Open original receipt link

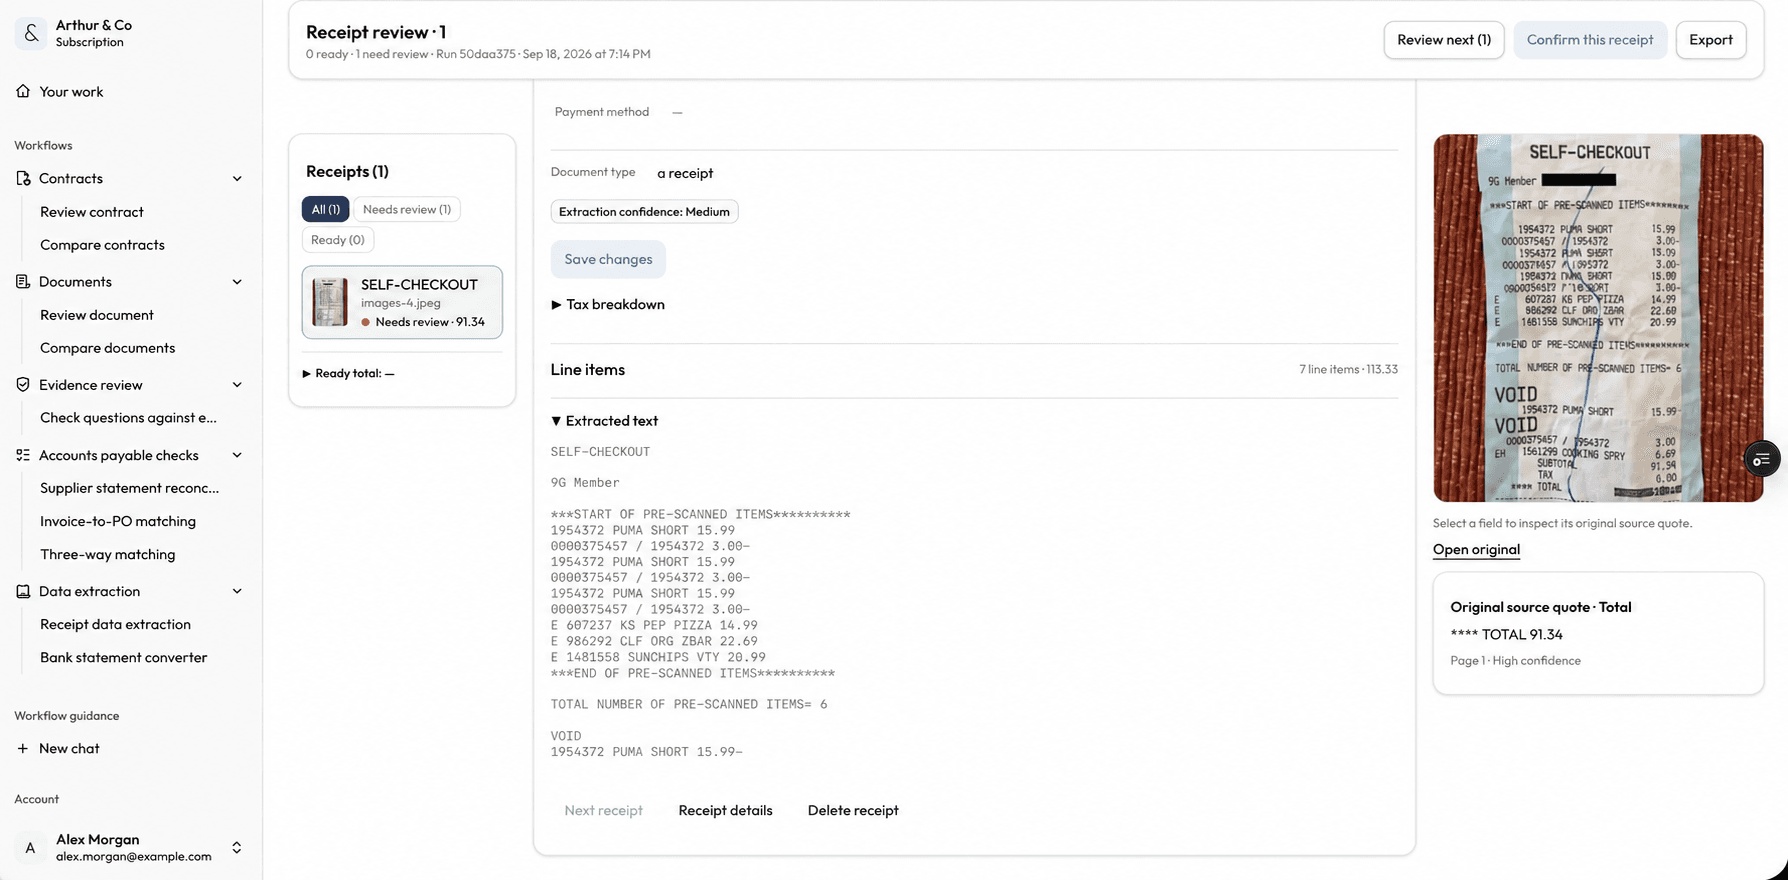[x=1476, y=549]
